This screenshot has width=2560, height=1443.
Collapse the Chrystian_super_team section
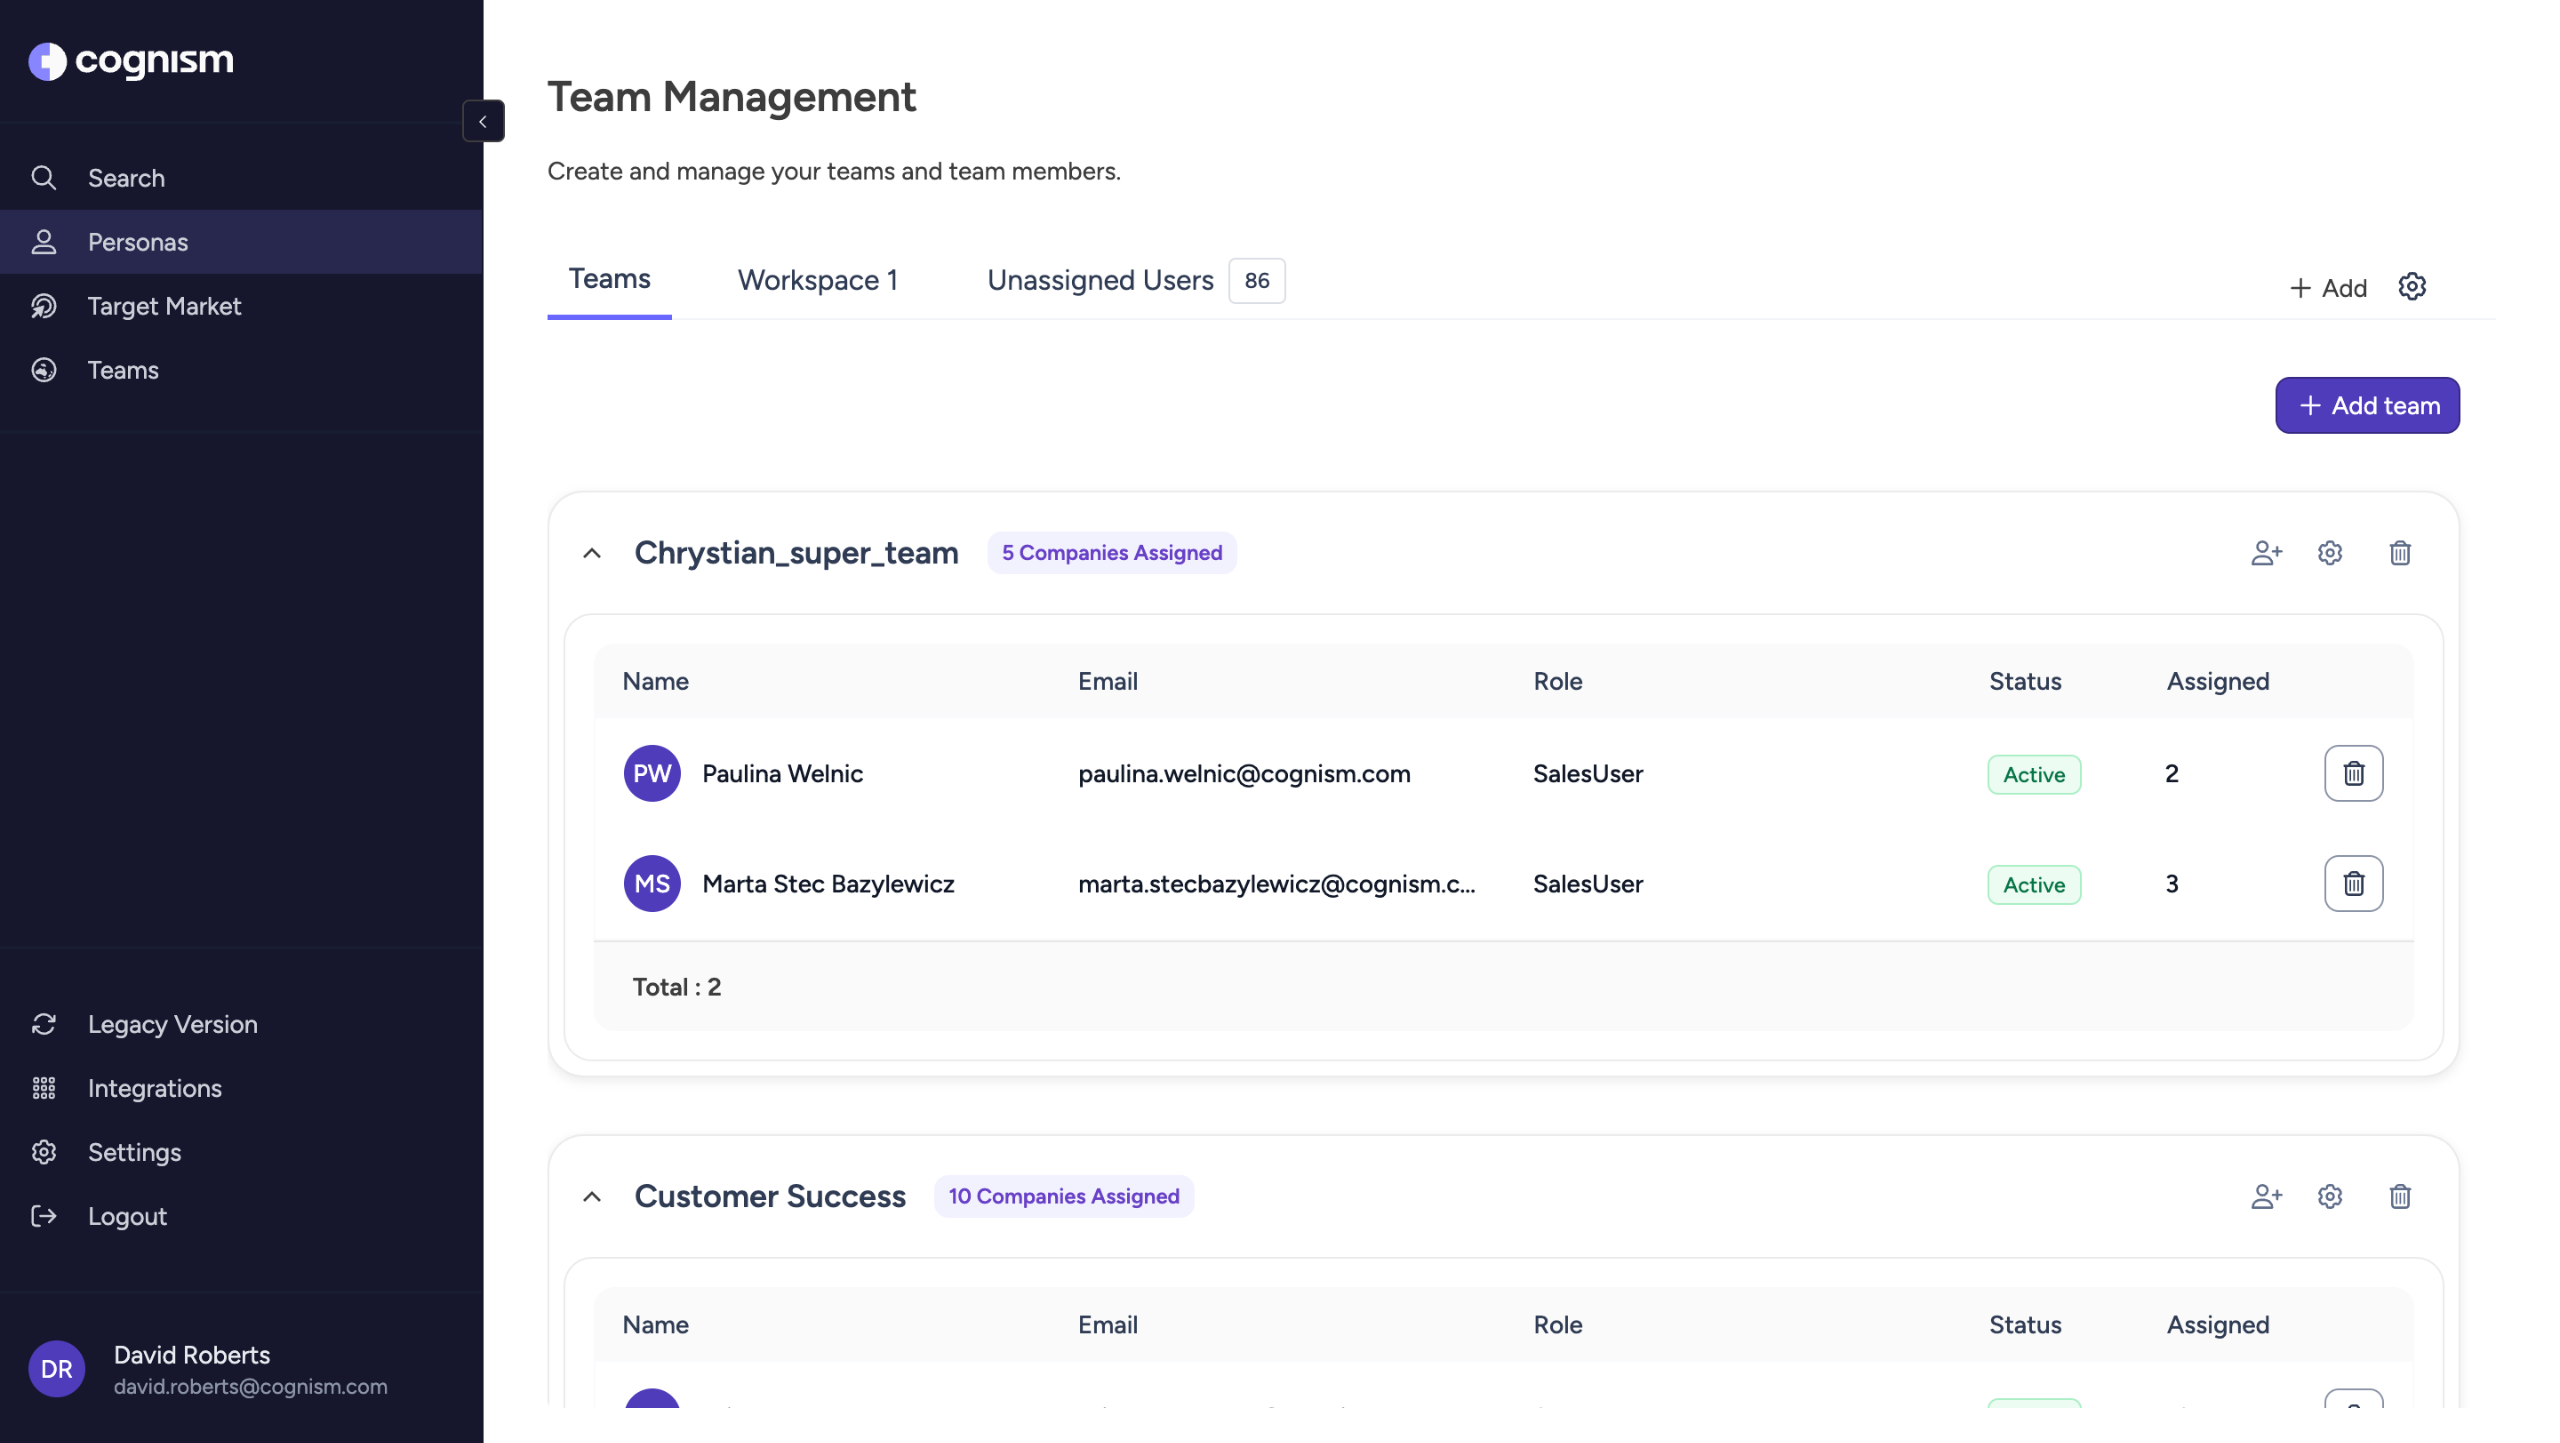(592, 553)
